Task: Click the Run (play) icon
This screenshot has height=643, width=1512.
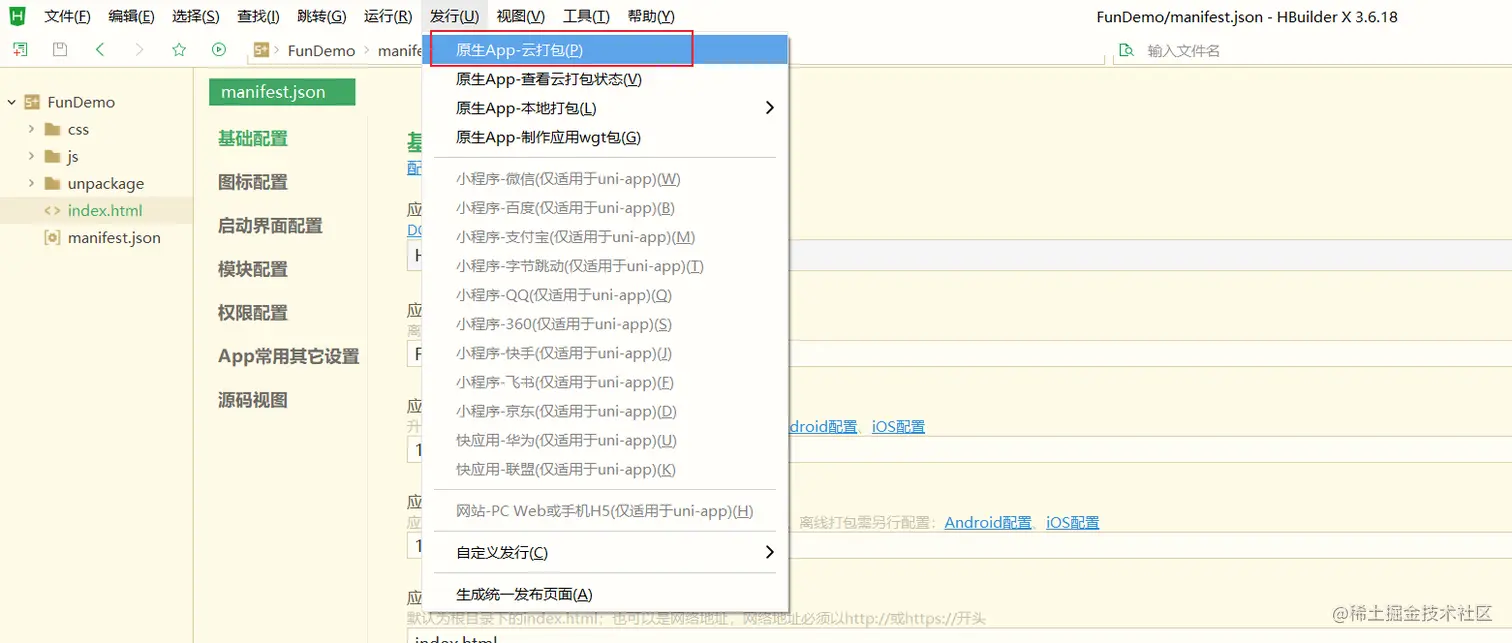Action: pyautogui.click(x=219, y=48)
